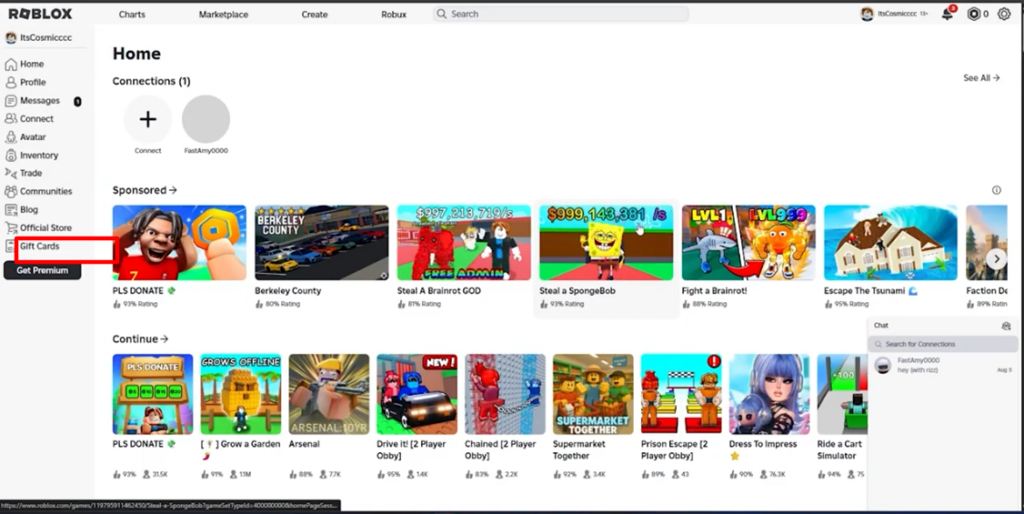
Task: Click the Official Store cart icon
Action: (x=11, y=228)
